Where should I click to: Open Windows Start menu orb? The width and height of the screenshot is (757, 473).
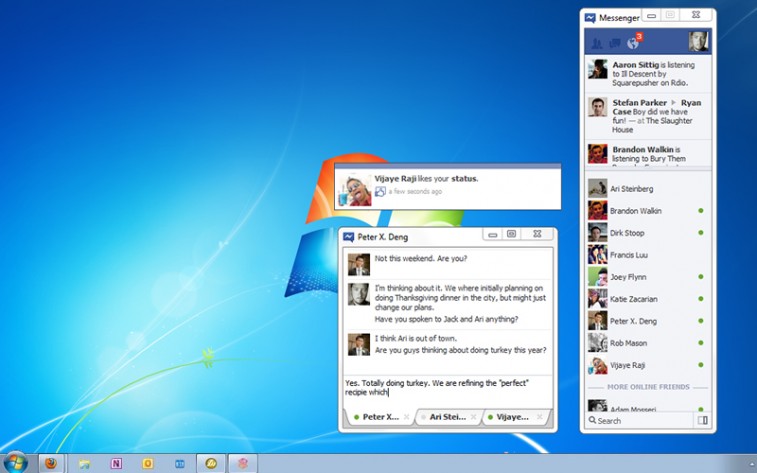point(15,462)
